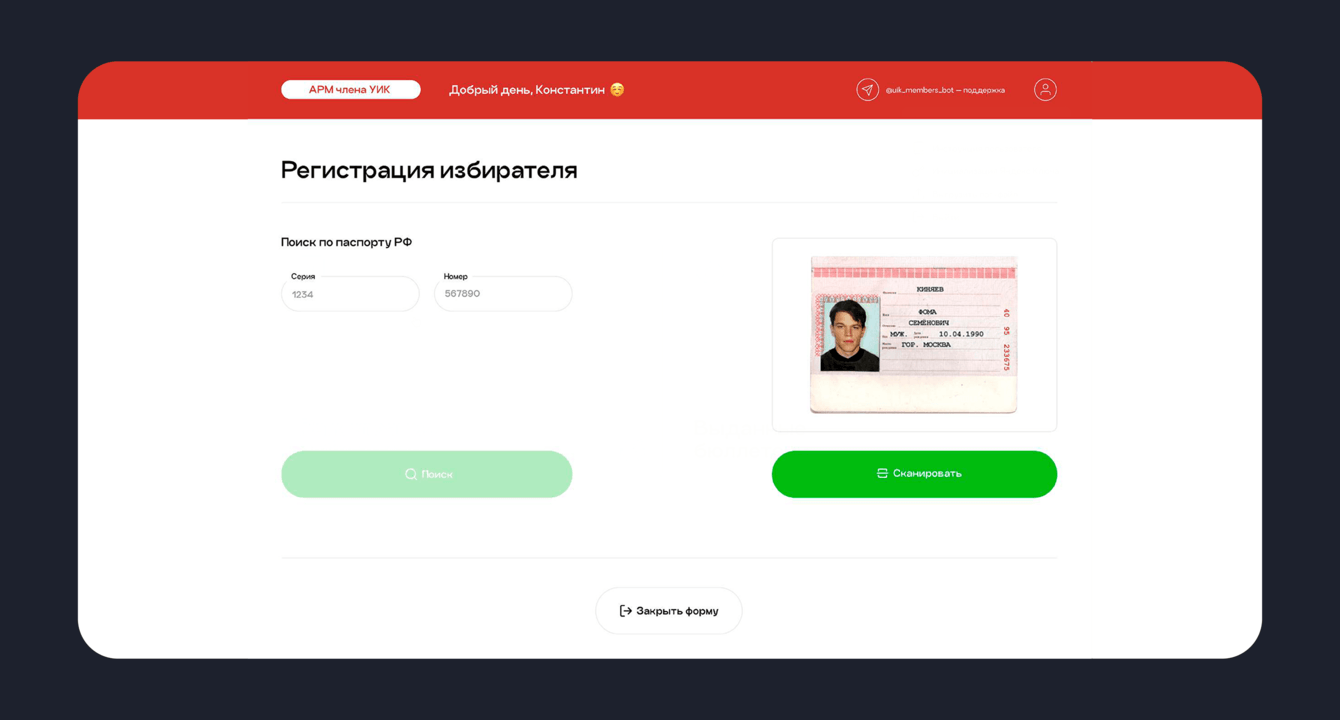Focus the Серия passport series field
Viewport: 1340px width, 720px height.
point(350,294)
